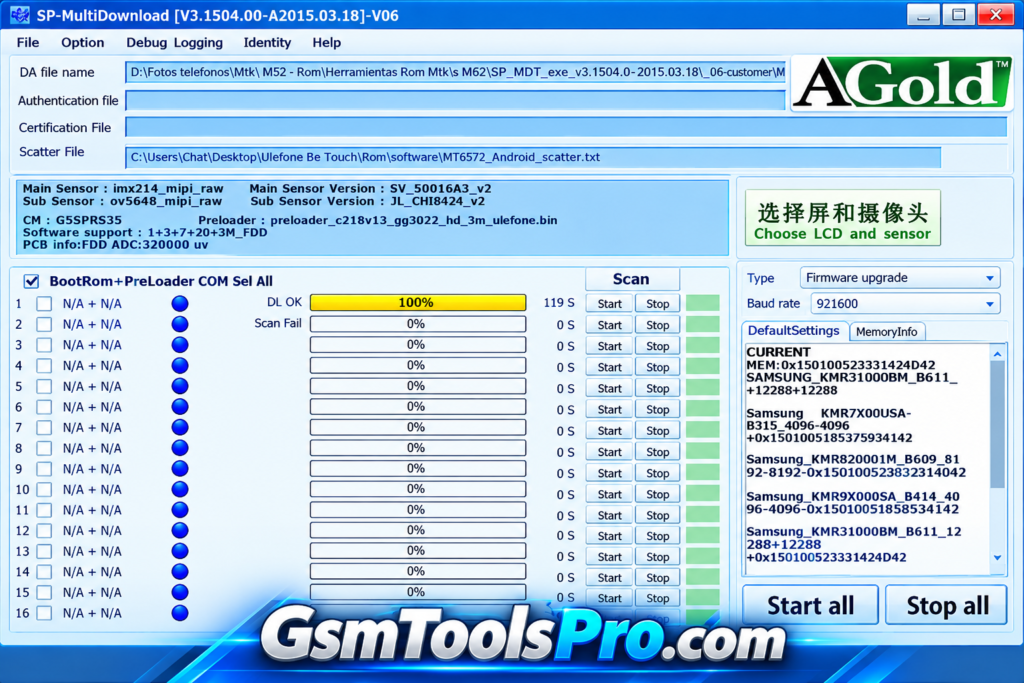Open the Baud rate dropdown showing 921600

tap(905, 304)
